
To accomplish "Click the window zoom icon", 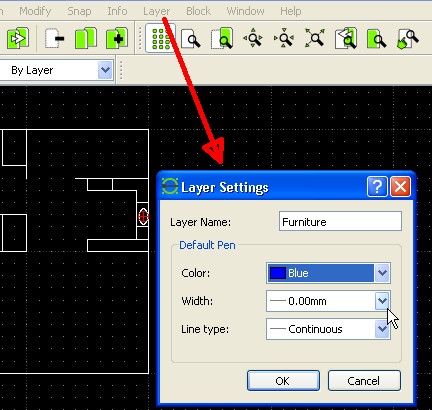I will (x=377, y=38).
